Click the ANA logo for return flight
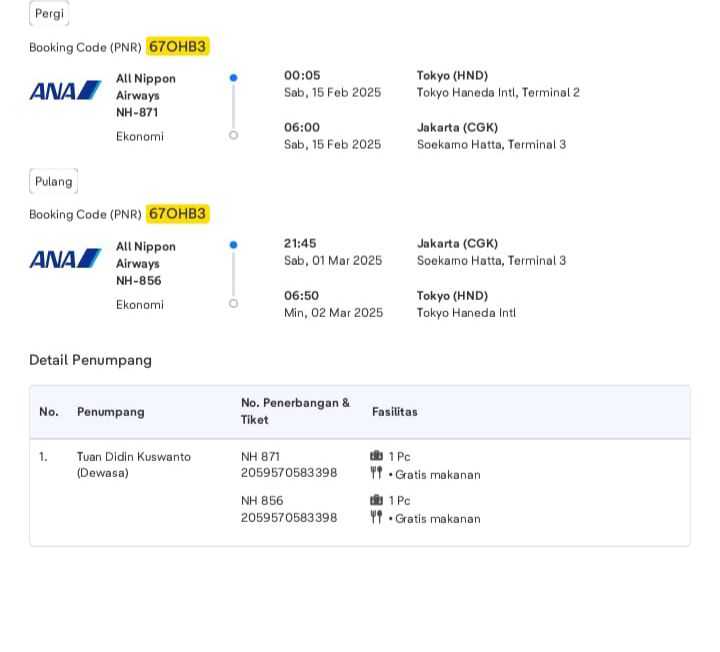This screenshot has width=720, height=652. click(65, 259)
